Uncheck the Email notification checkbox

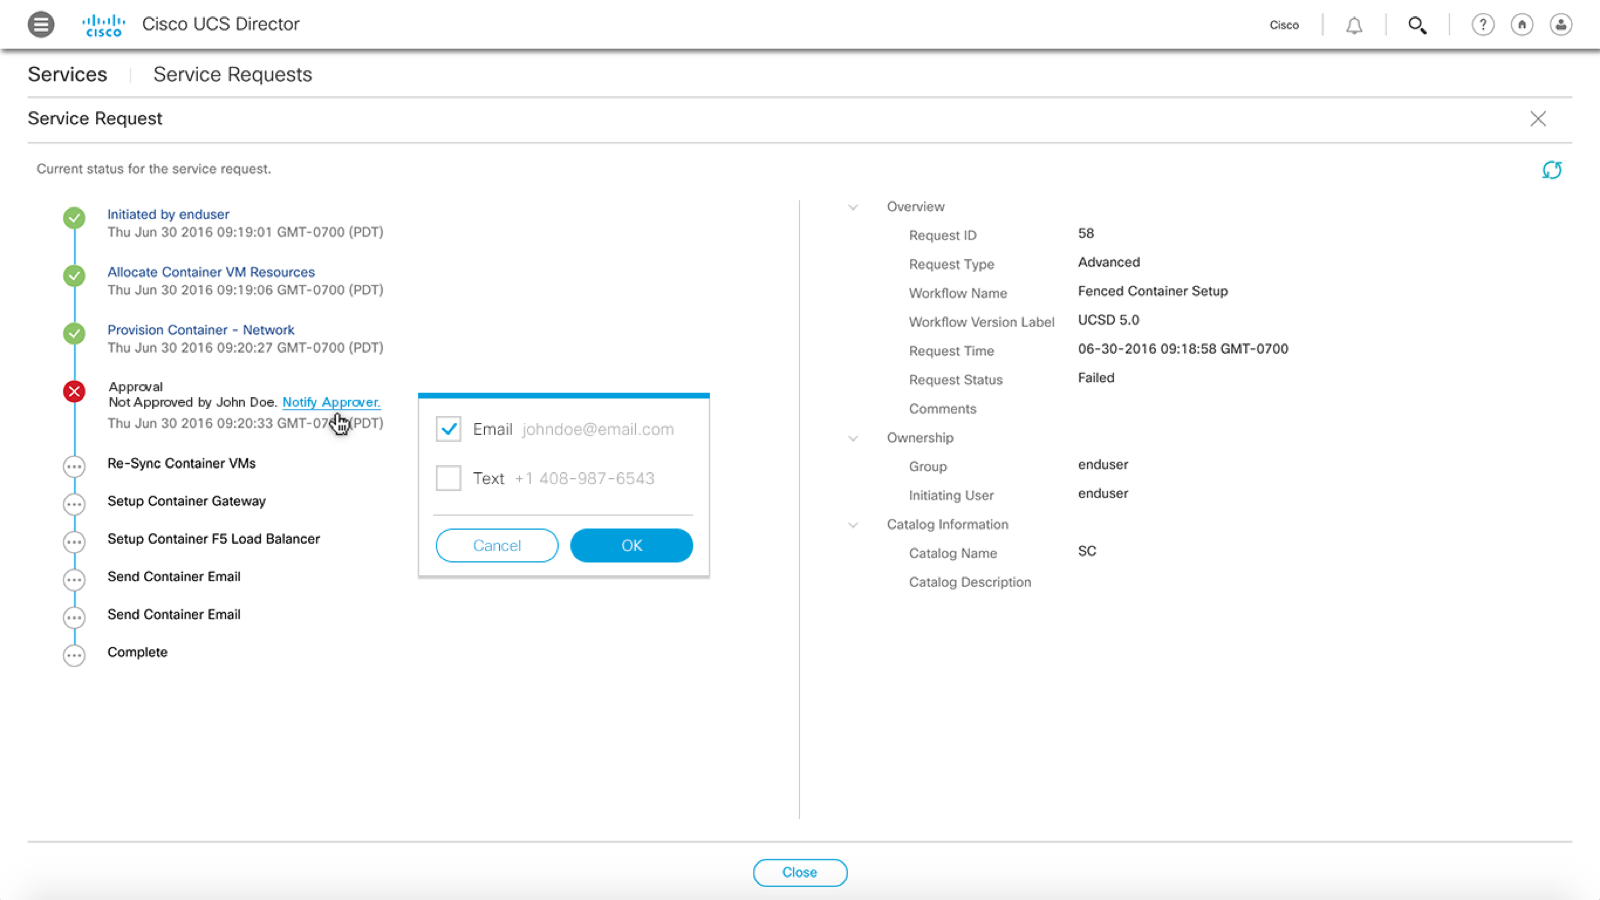[x=449, y=429]
